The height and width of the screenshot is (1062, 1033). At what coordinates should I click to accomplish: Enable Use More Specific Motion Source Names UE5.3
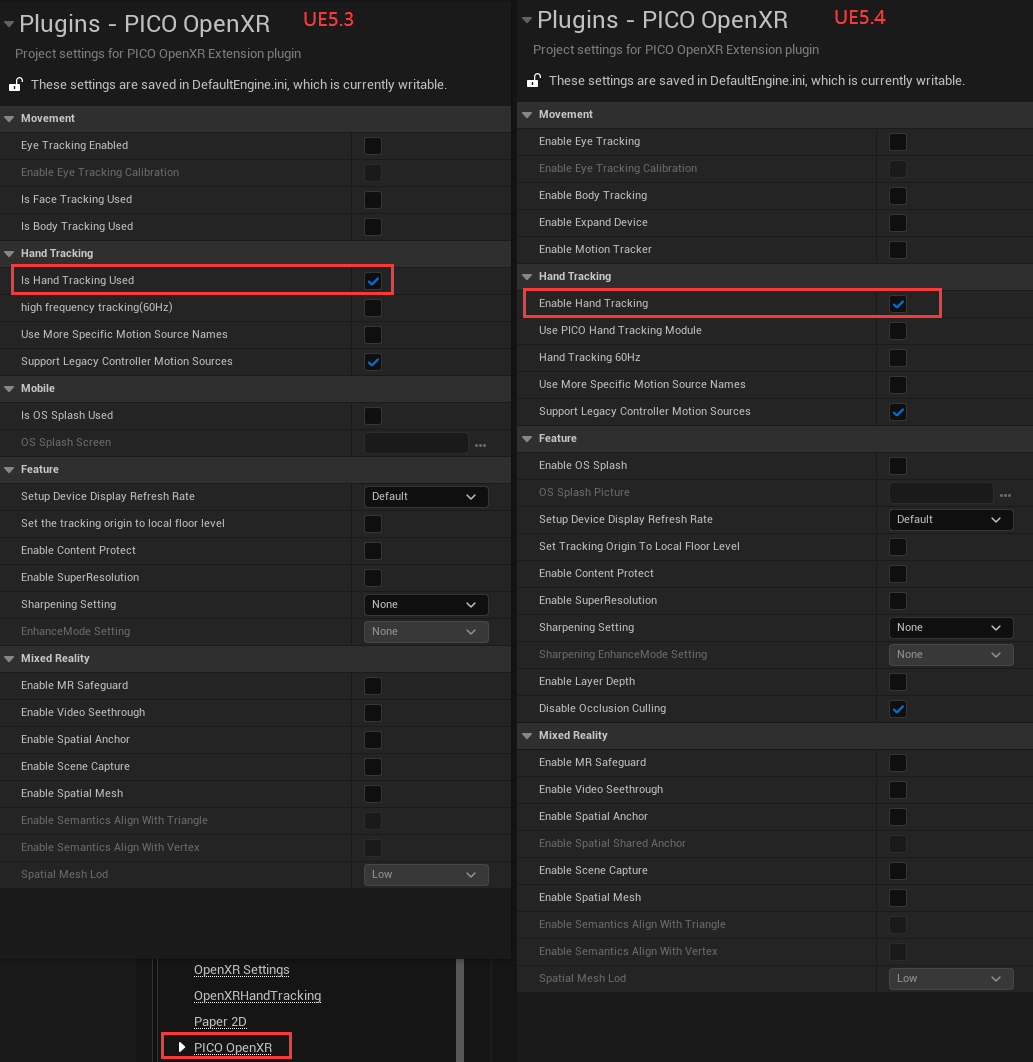[373, 335]
